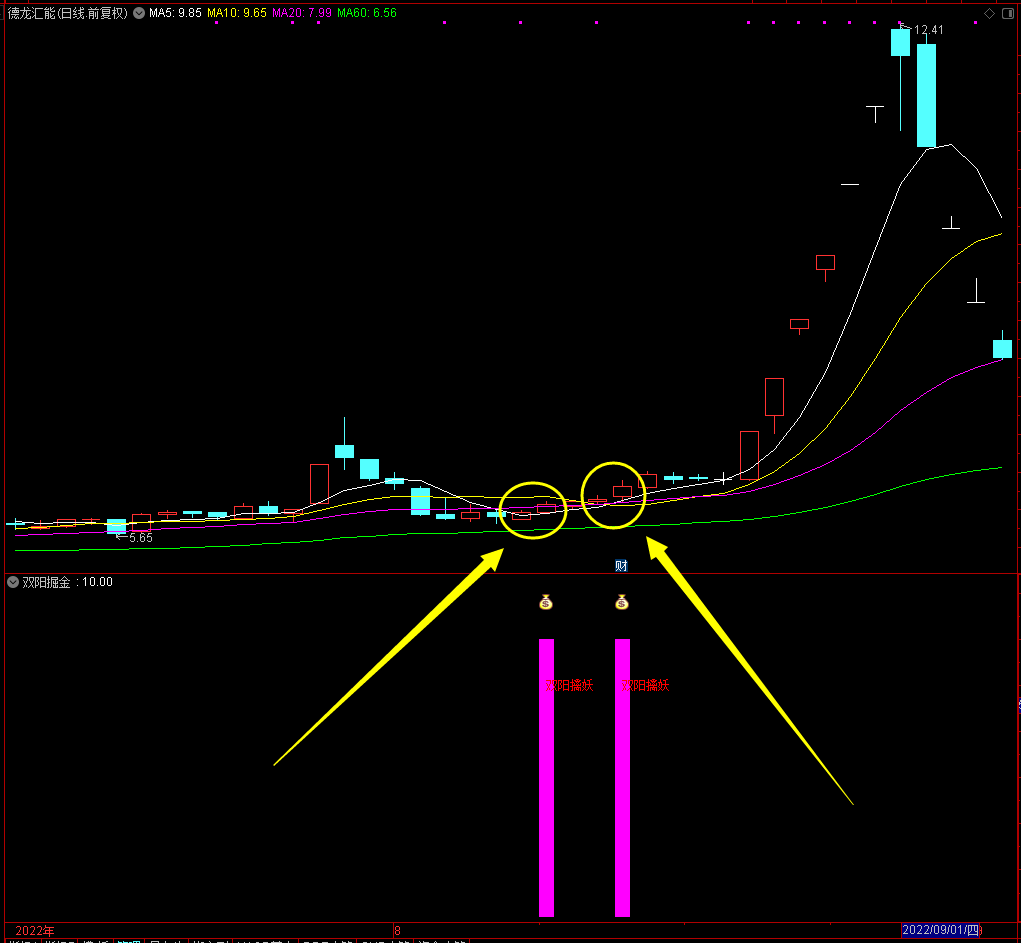Screen dimensions: 1021x943
Task: Click the 2022/09/01/四 date marker
Action: point(941,930)
